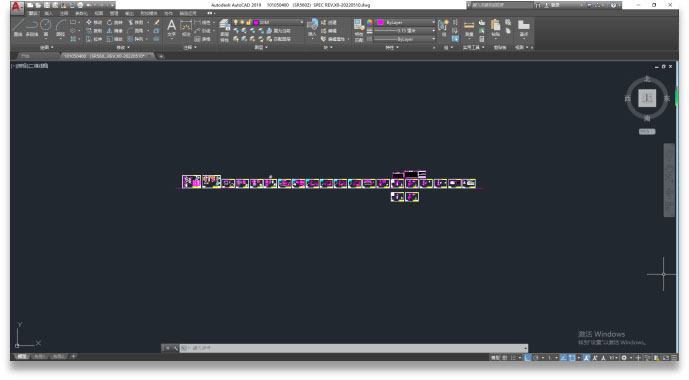This screenshot has width=689, height=380.
Task: Expand the Draw (绘图) panel
Action: (x=46, y=47)
